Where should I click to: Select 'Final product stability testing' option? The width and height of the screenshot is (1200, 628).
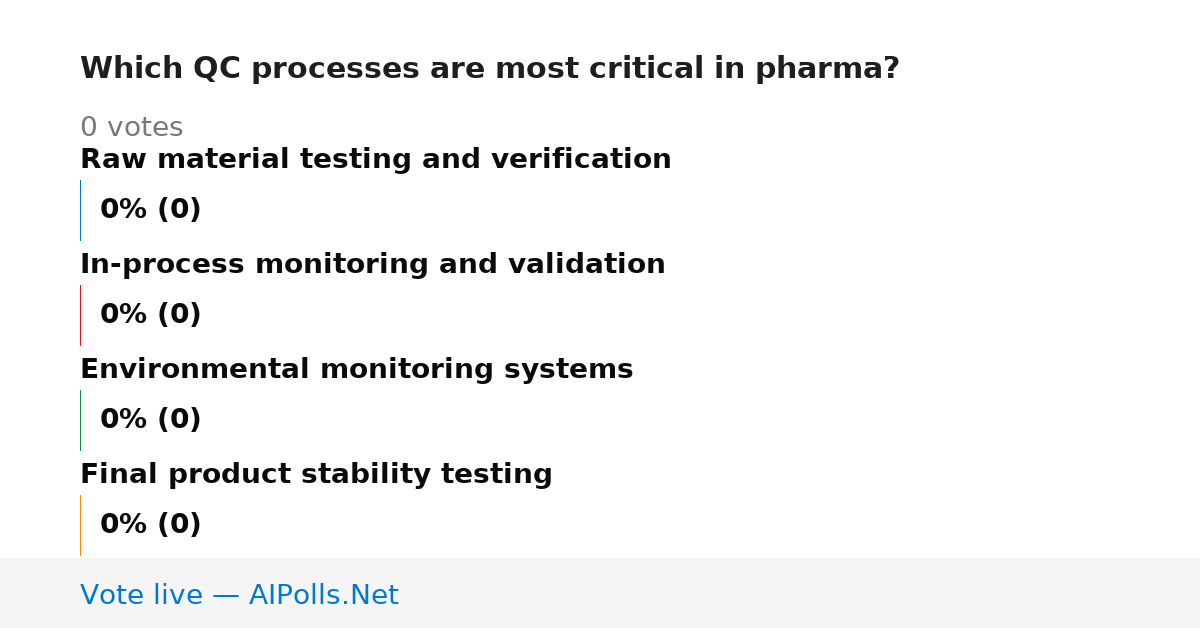(316, 475)
